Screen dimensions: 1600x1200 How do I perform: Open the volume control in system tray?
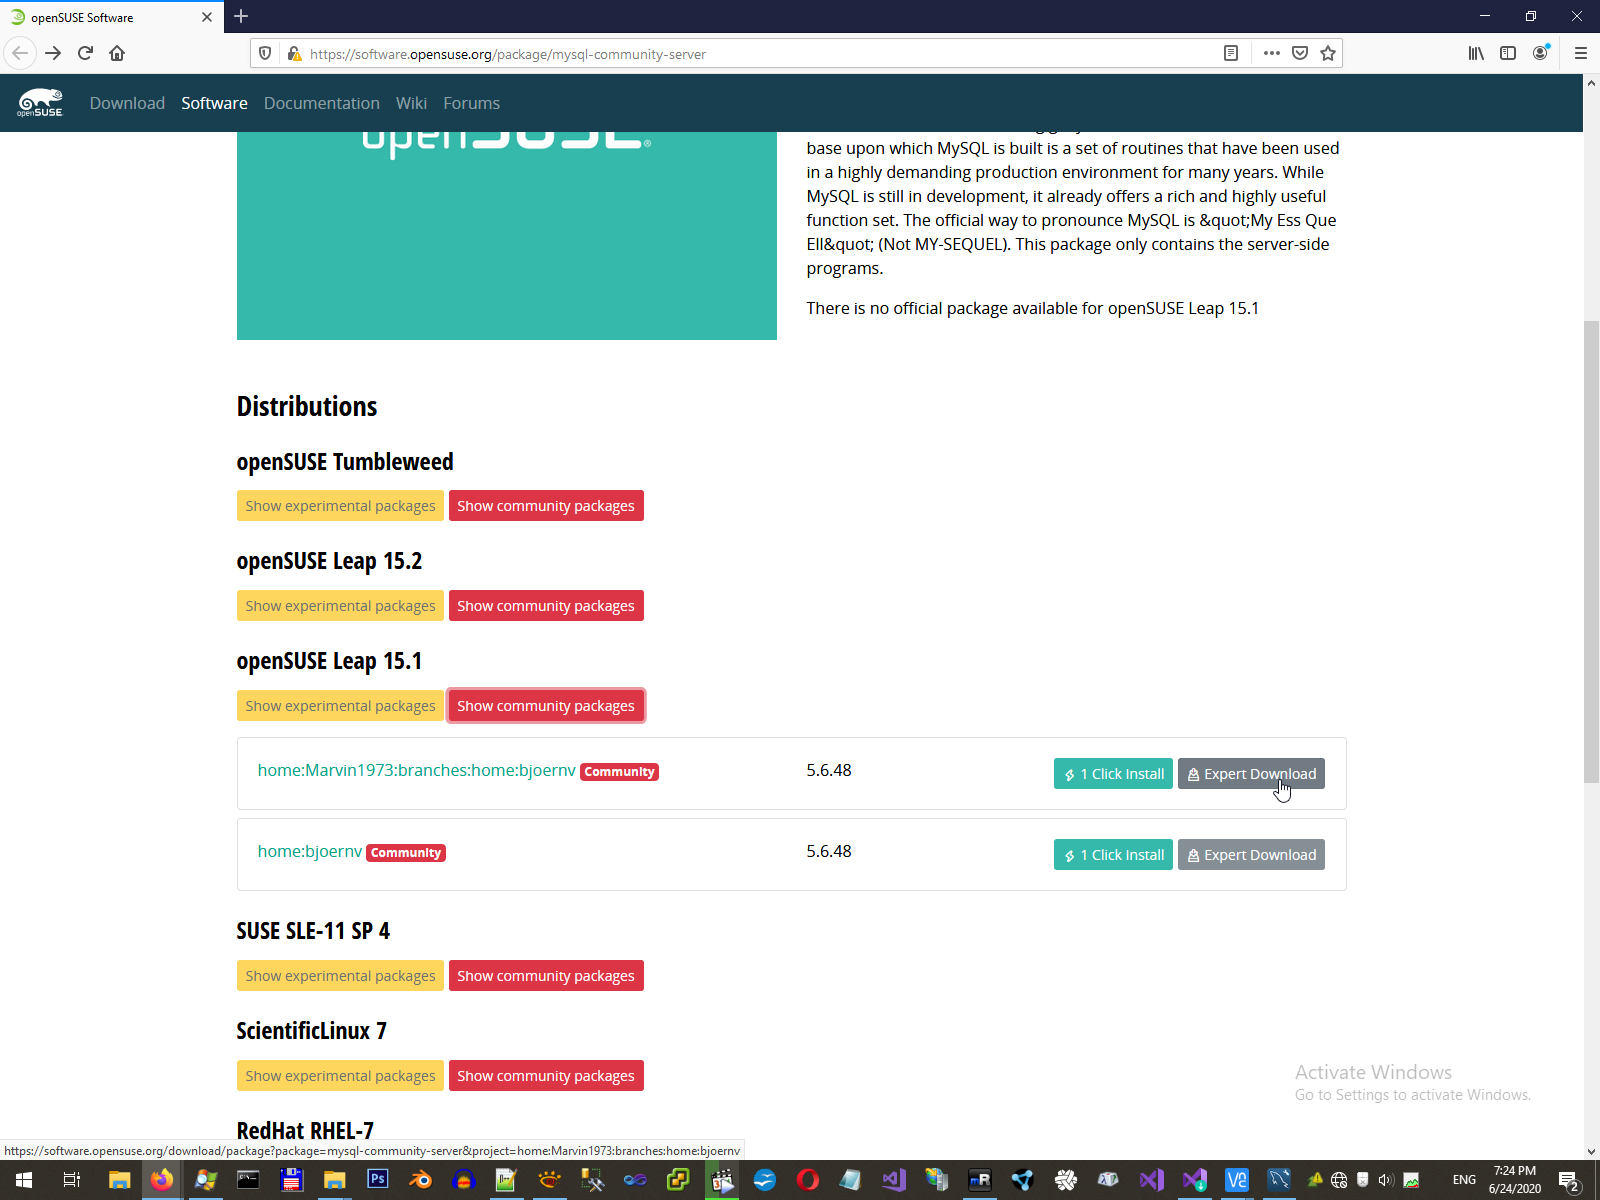(1385, 1180)
